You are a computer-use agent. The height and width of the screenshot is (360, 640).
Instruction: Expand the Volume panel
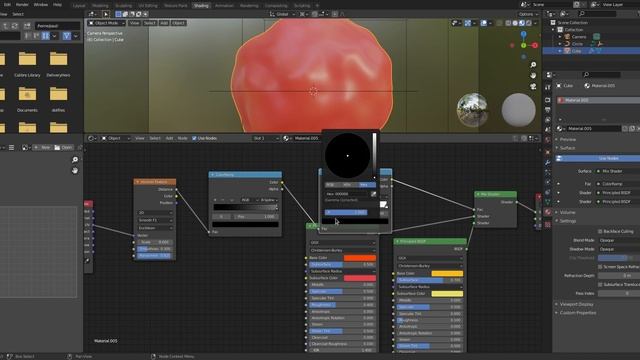(x=567, y=212)
